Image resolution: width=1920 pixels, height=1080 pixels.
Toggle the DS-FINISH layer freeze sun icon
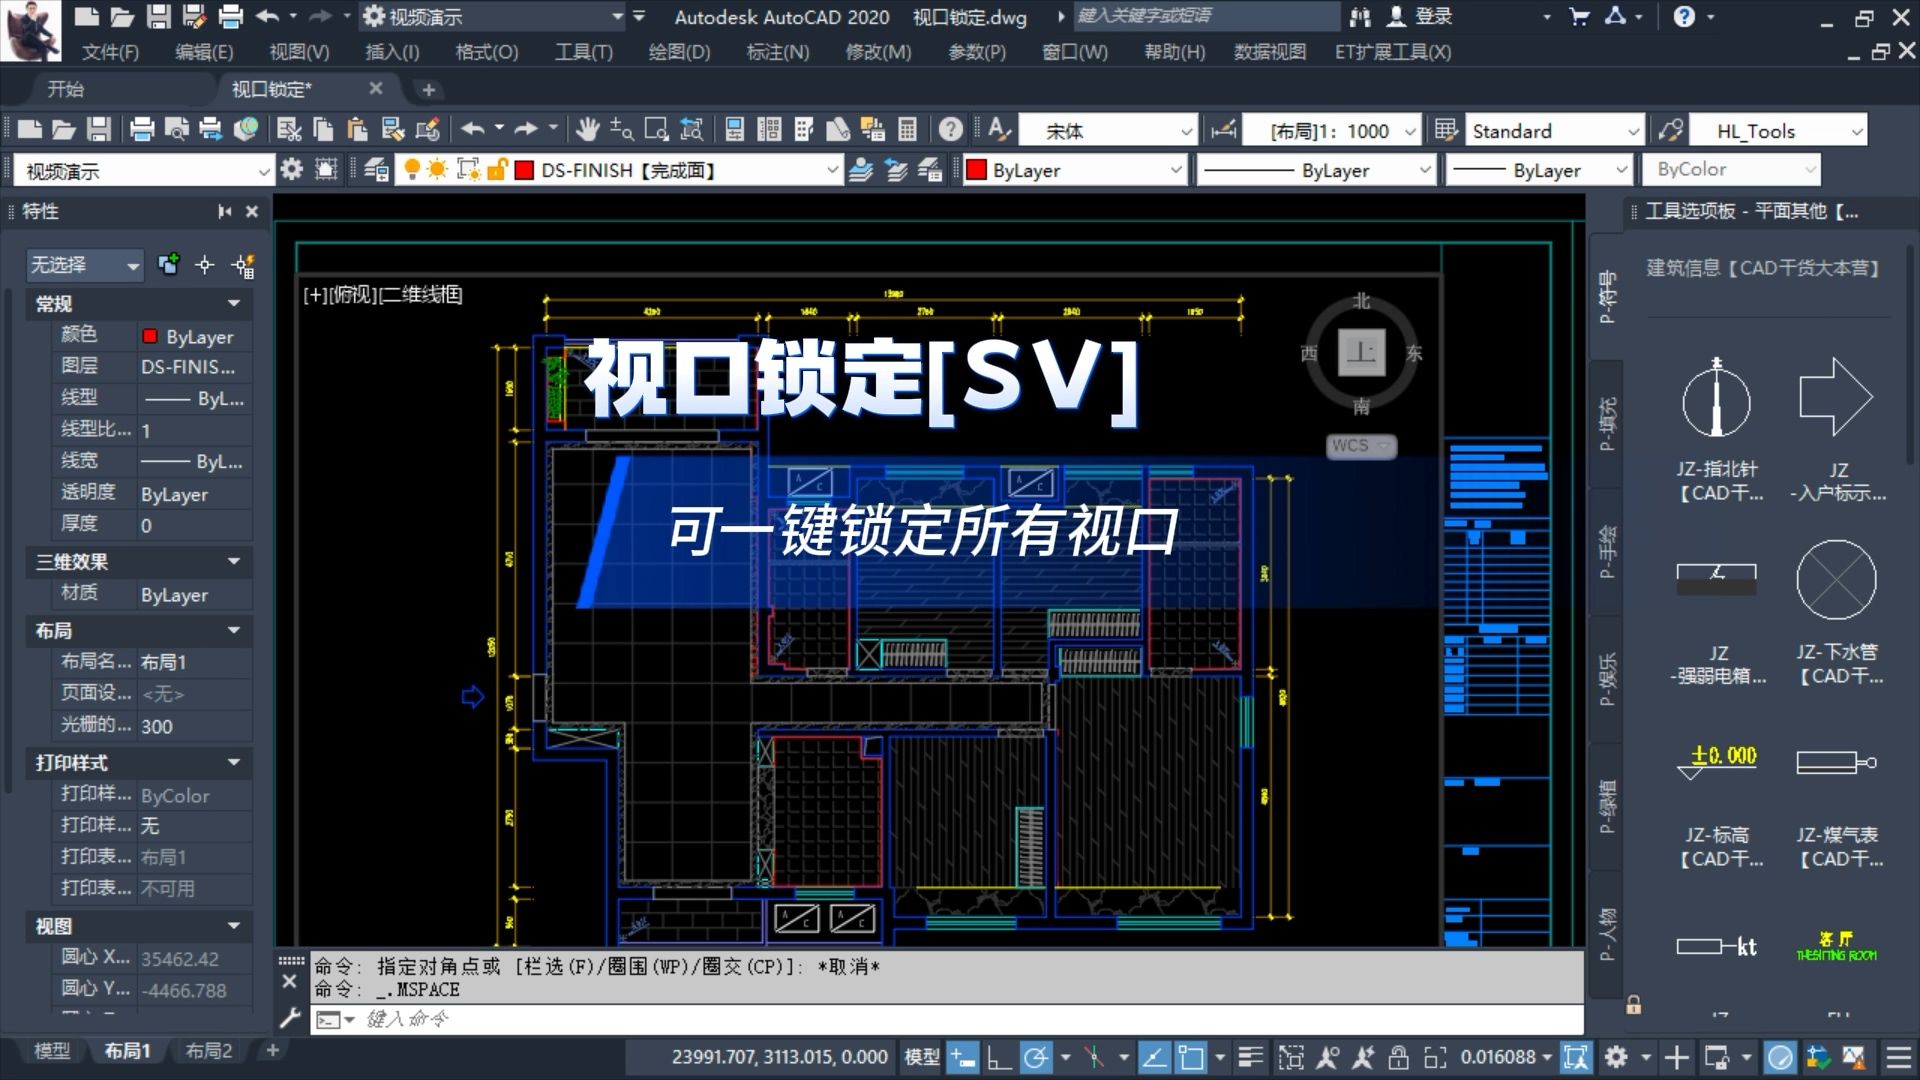(437, 170)
